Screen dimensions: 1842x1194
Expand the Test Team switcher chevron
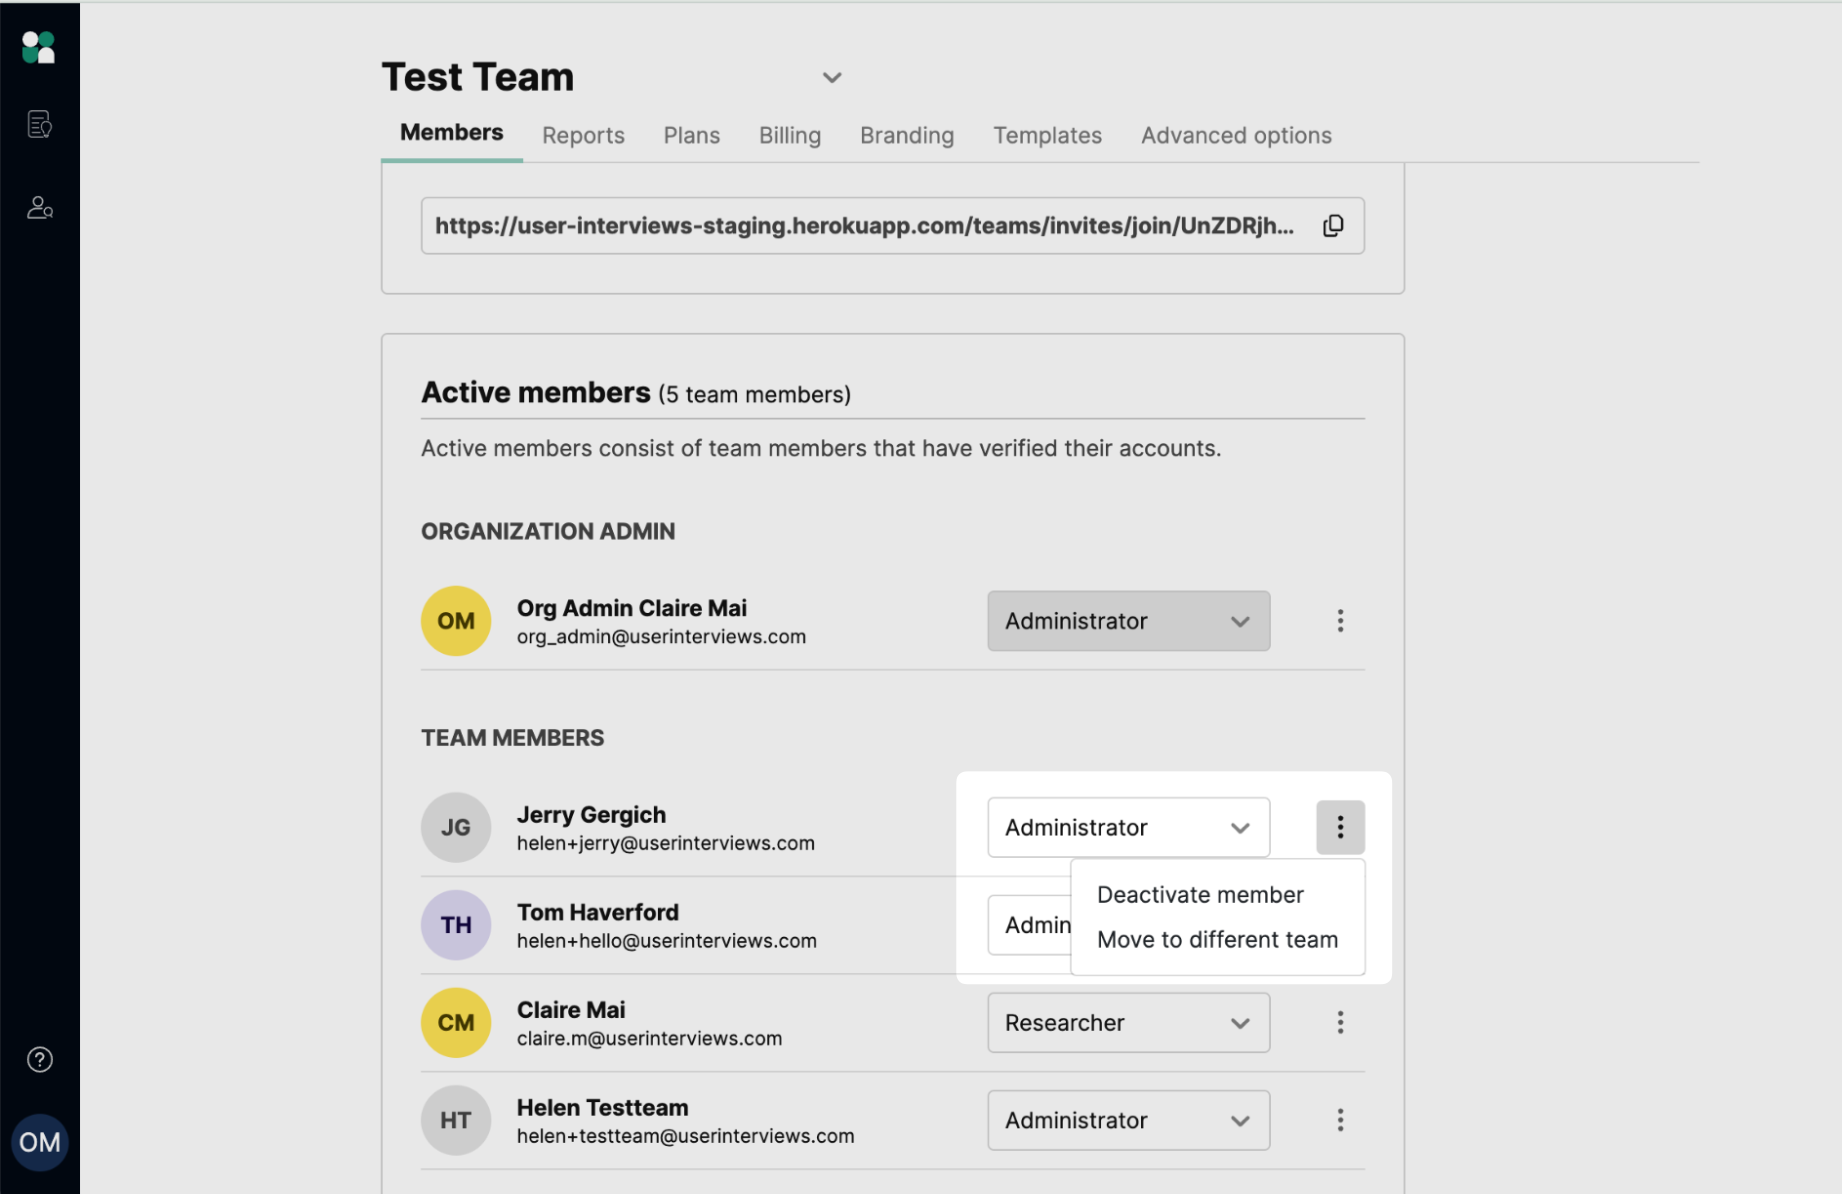tap(832, 78)
